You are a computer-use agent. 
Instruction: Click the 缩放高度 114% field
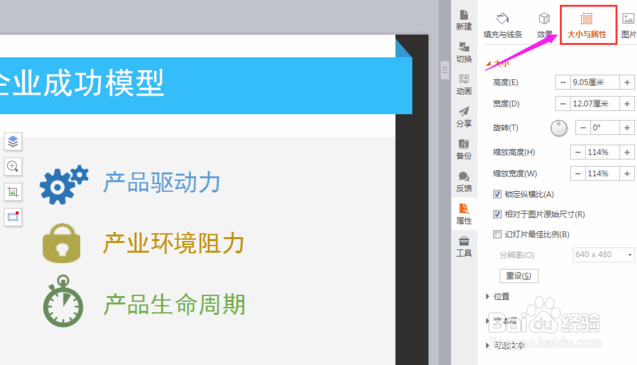603,152
